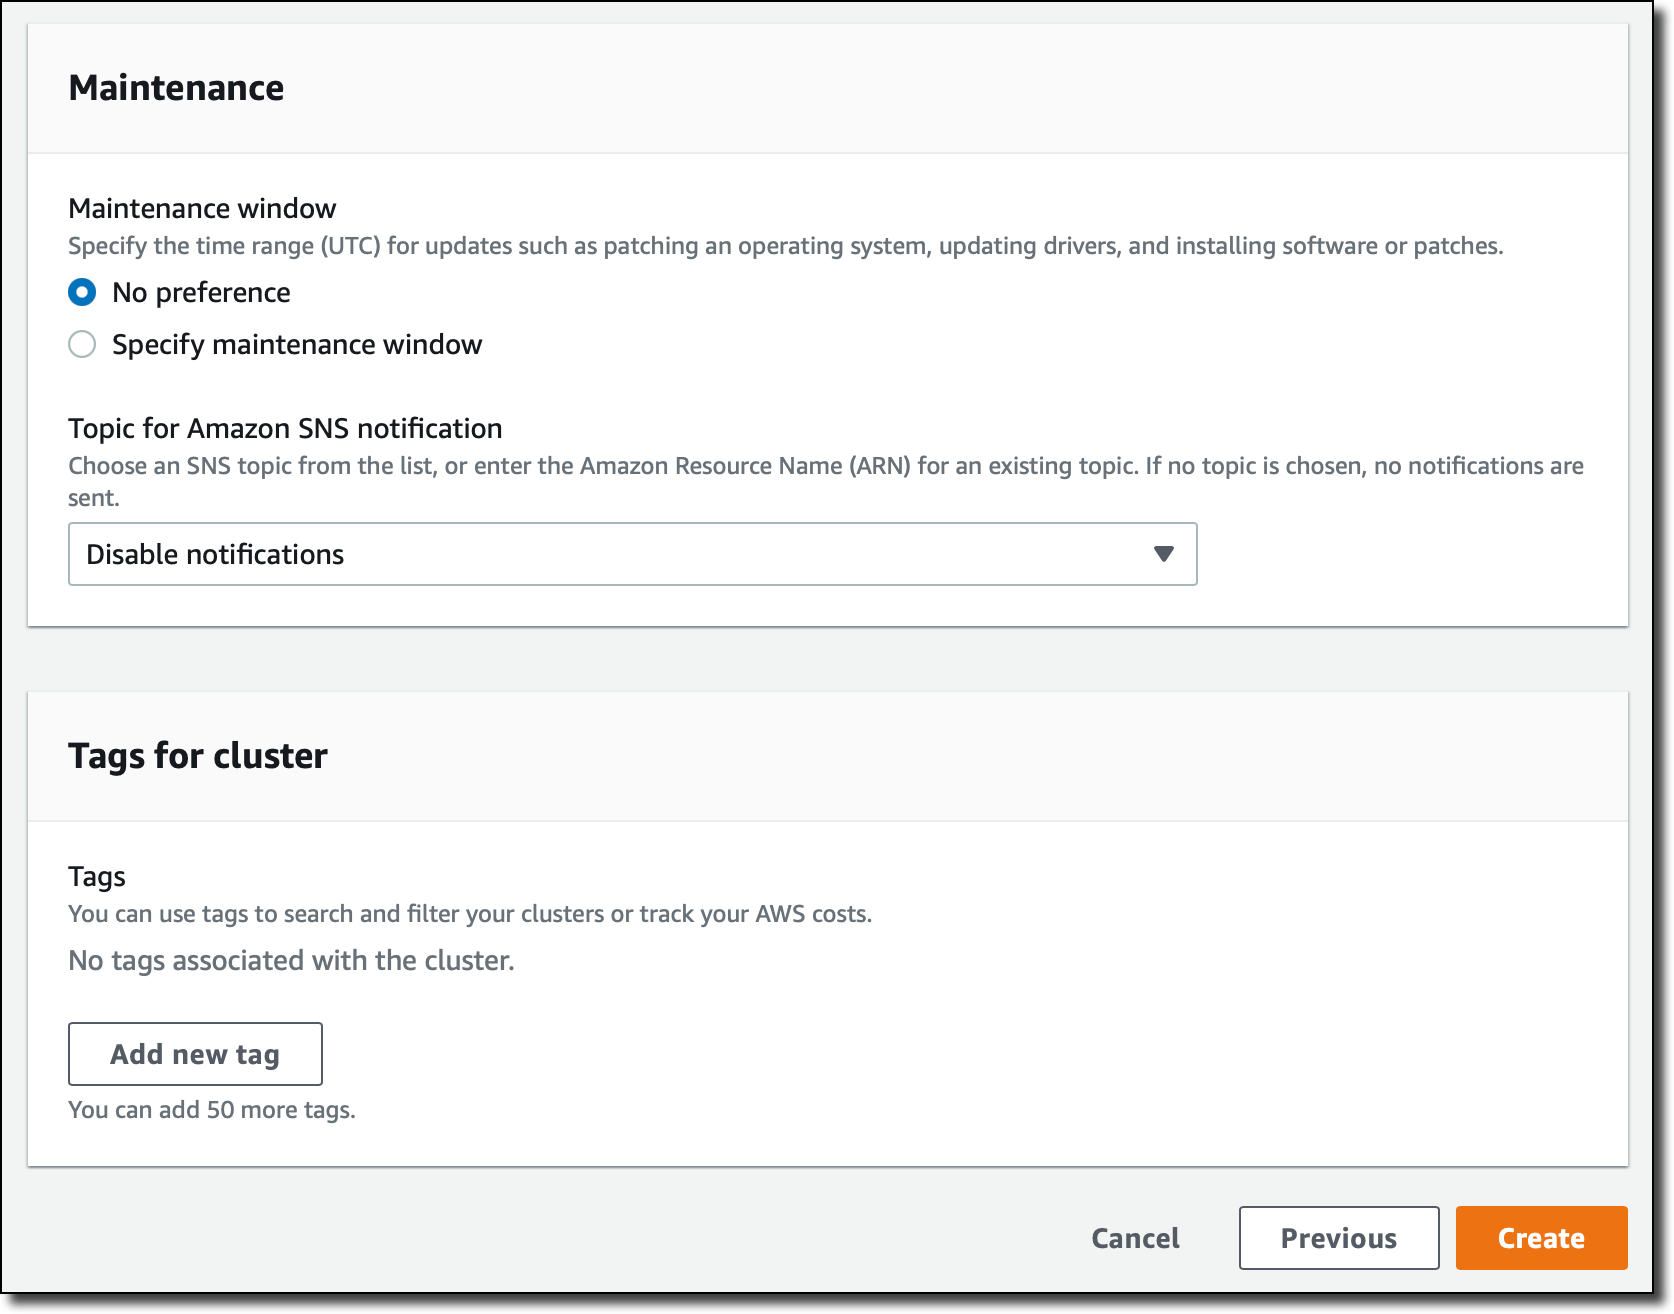Click the tags search and filter description
Image resolution: width=1674 pixels, height=1314 pixels.
pos(470,914)
